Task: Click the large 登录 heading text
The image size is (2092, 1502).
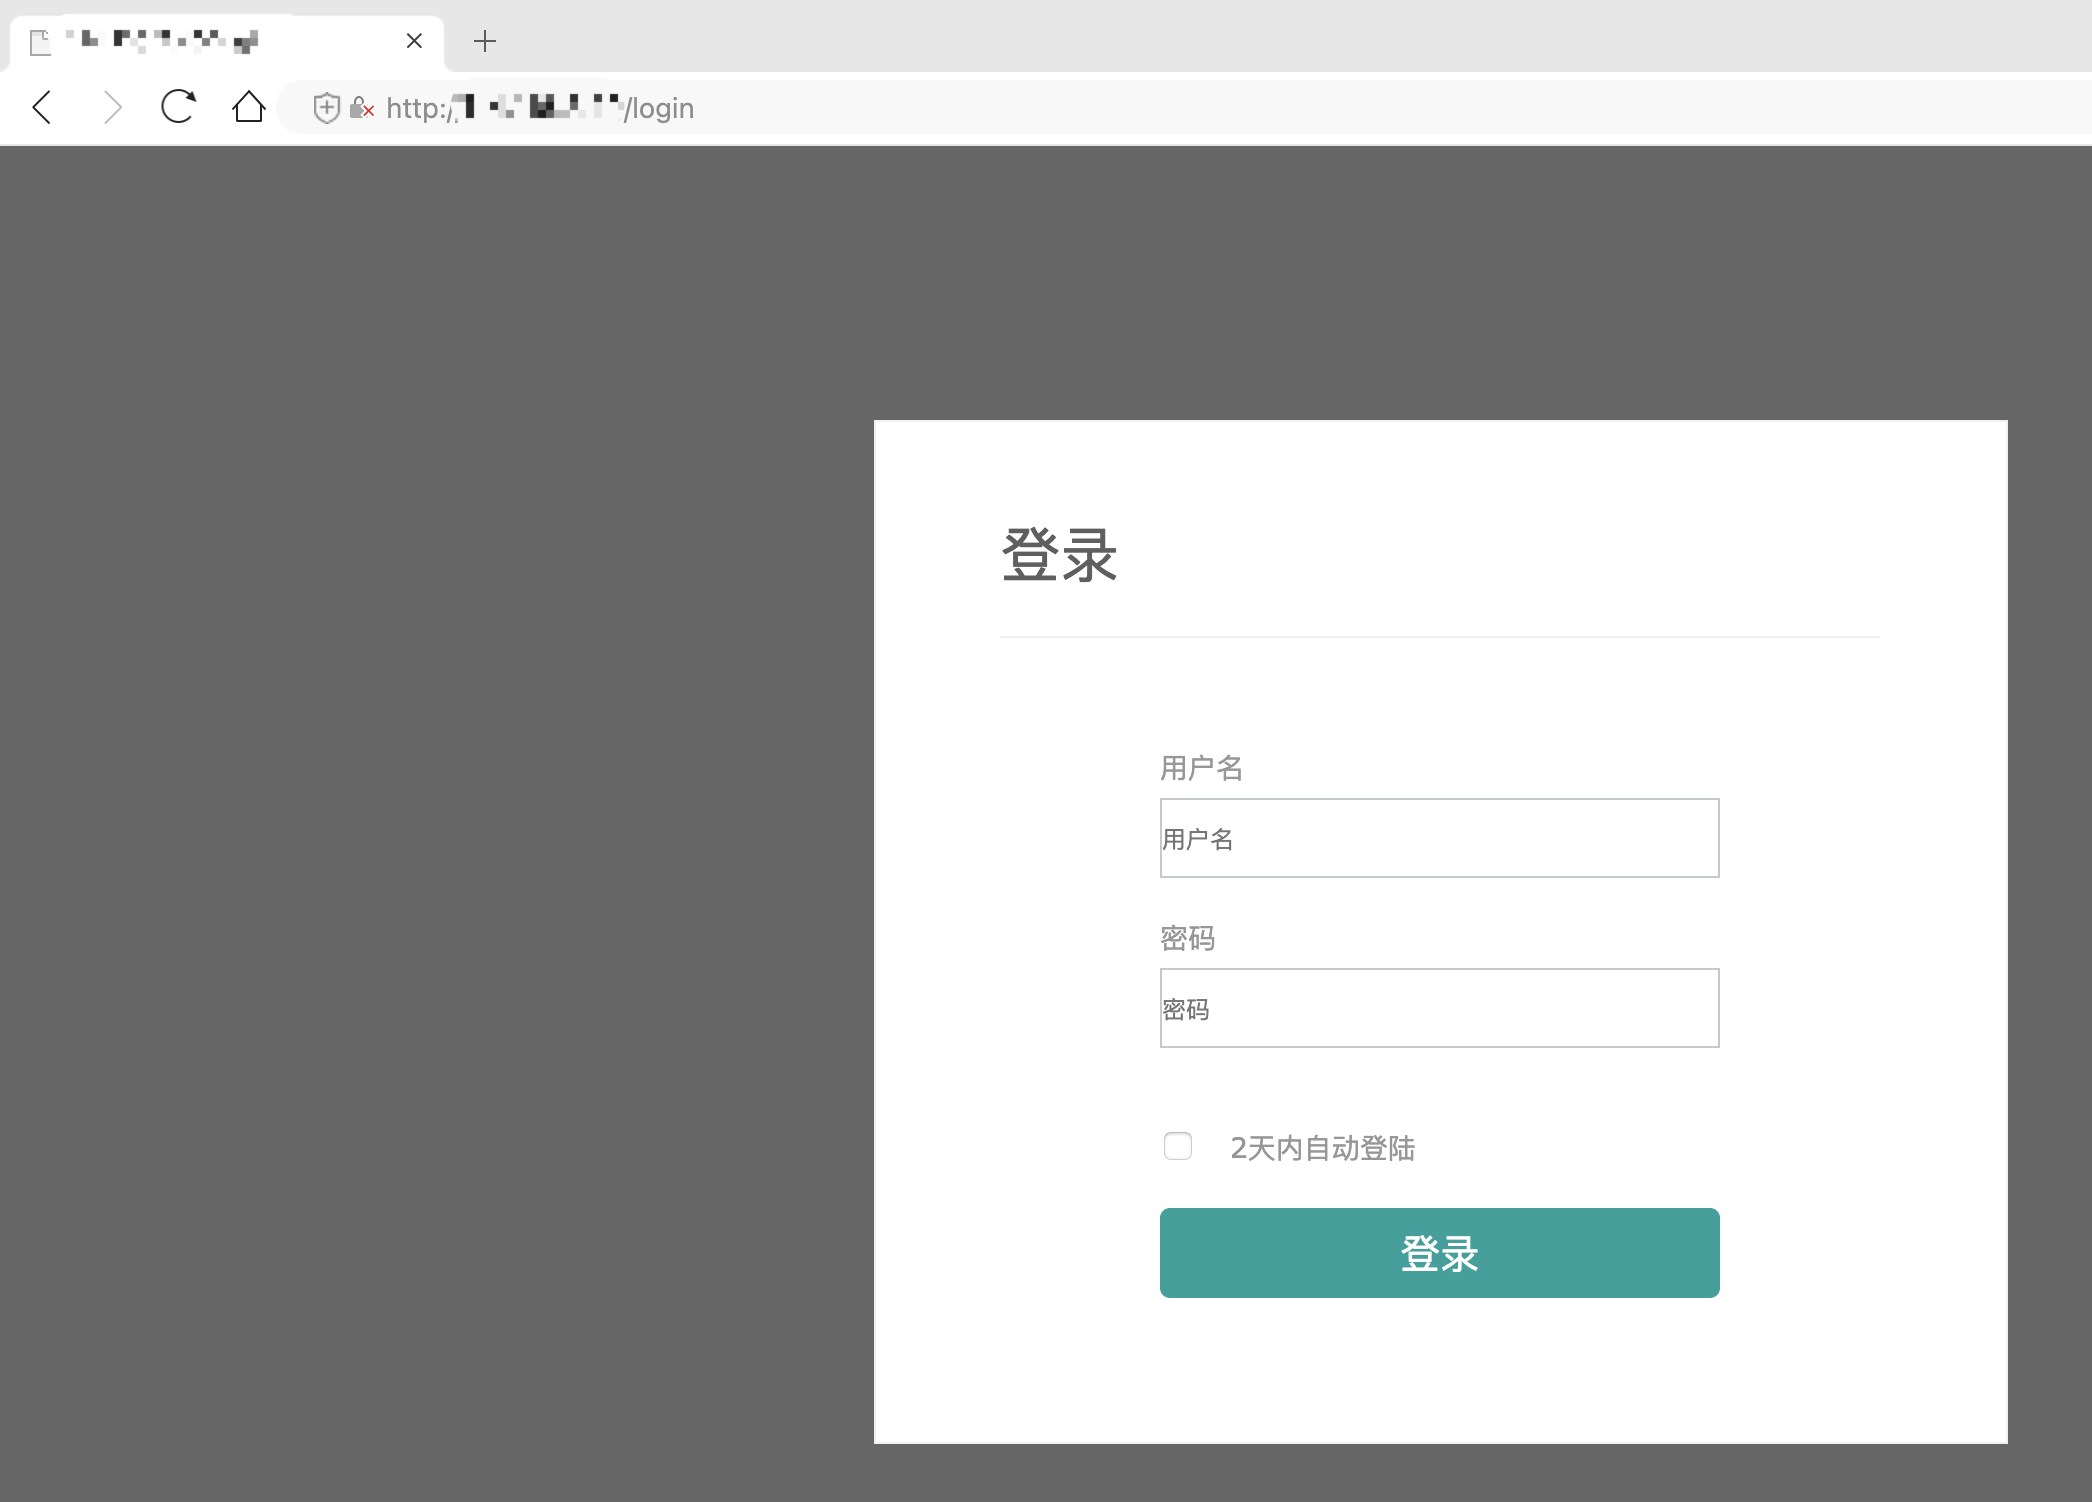Action: tap(1059, 555)
